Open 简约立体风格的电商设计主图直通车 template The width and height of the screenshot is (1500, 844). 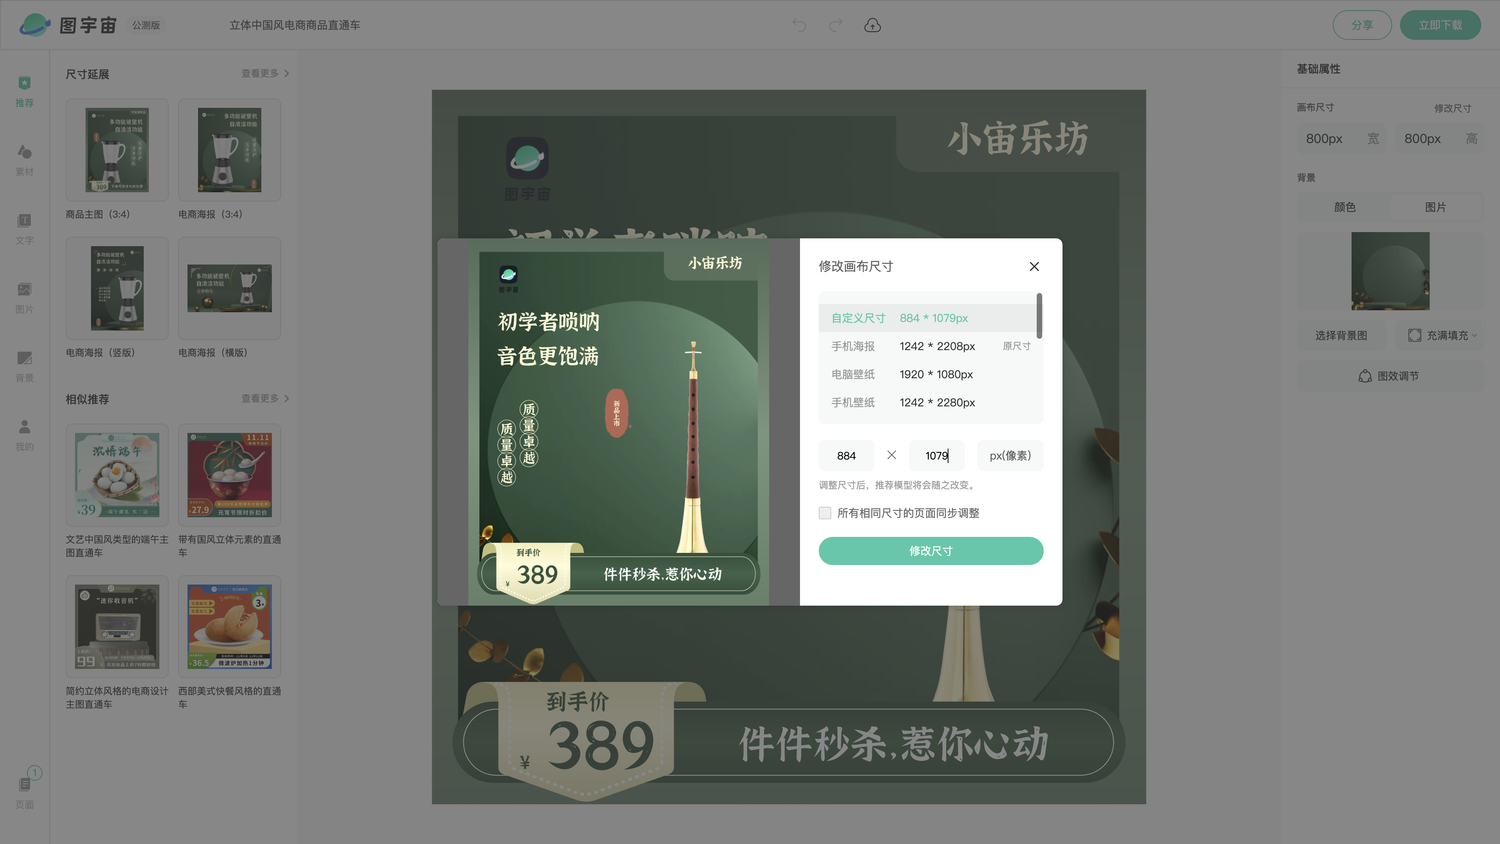coord(117,626)
